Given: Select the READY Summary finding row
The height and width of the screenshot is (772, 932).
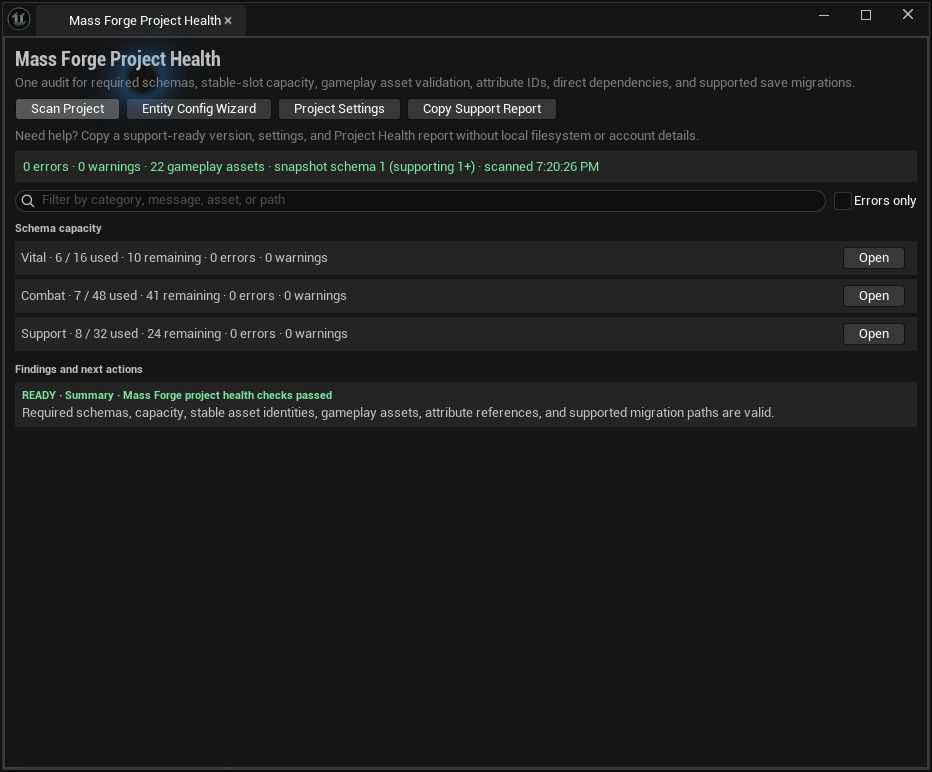Looking at the screenshot, I should pos(465,404).
